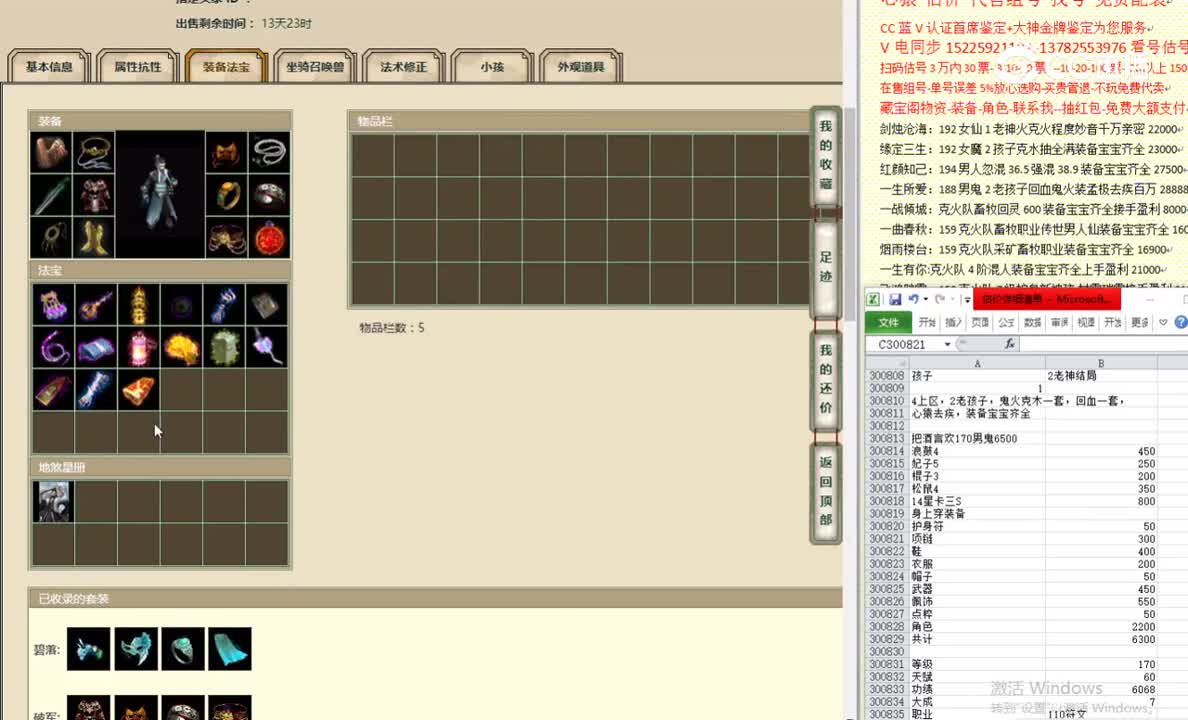Image resolution: width=1188 pixels, height=720 pixels.
Task: Select the purple whip magic treasure icon
Action: coord(53,348)
